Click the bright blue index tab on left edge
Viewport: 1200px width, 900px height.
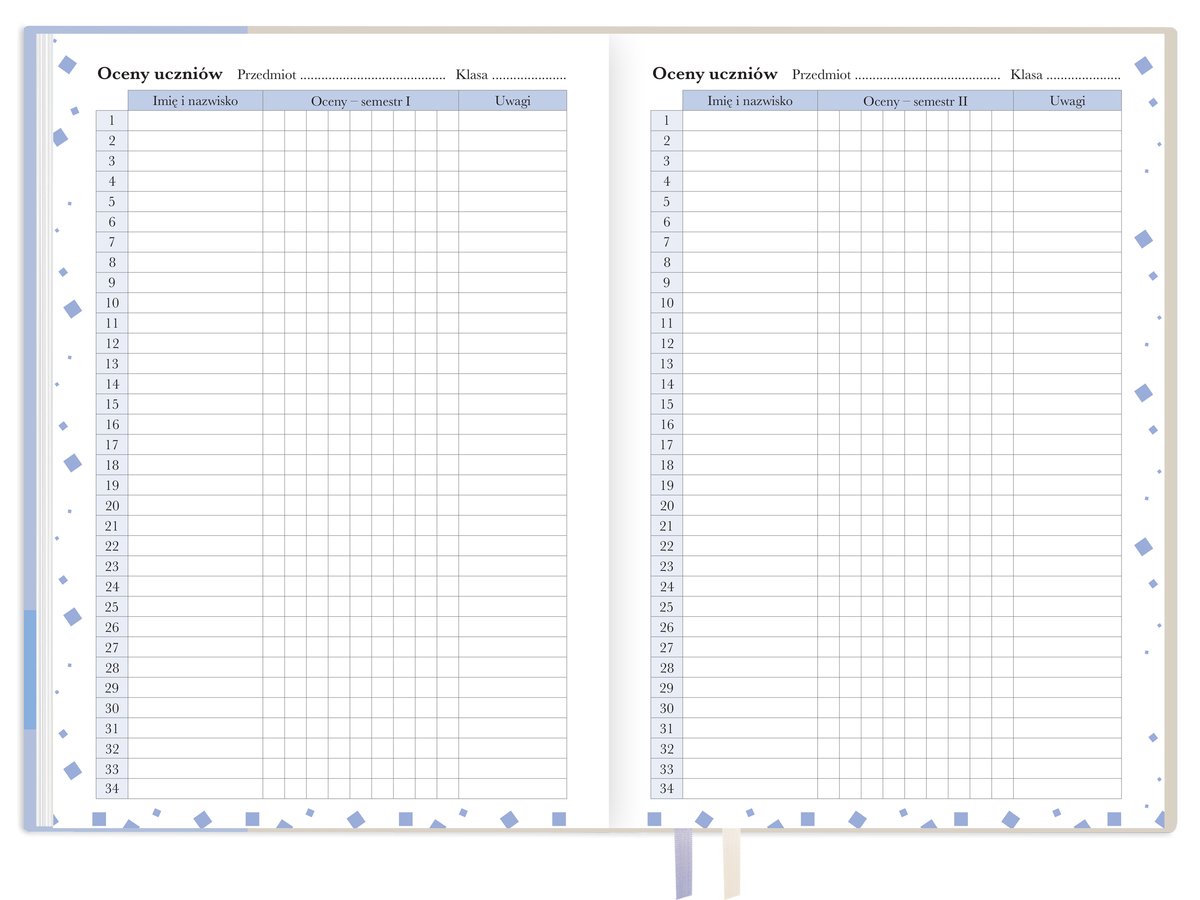pyautogui.click(x=30, y=670)
